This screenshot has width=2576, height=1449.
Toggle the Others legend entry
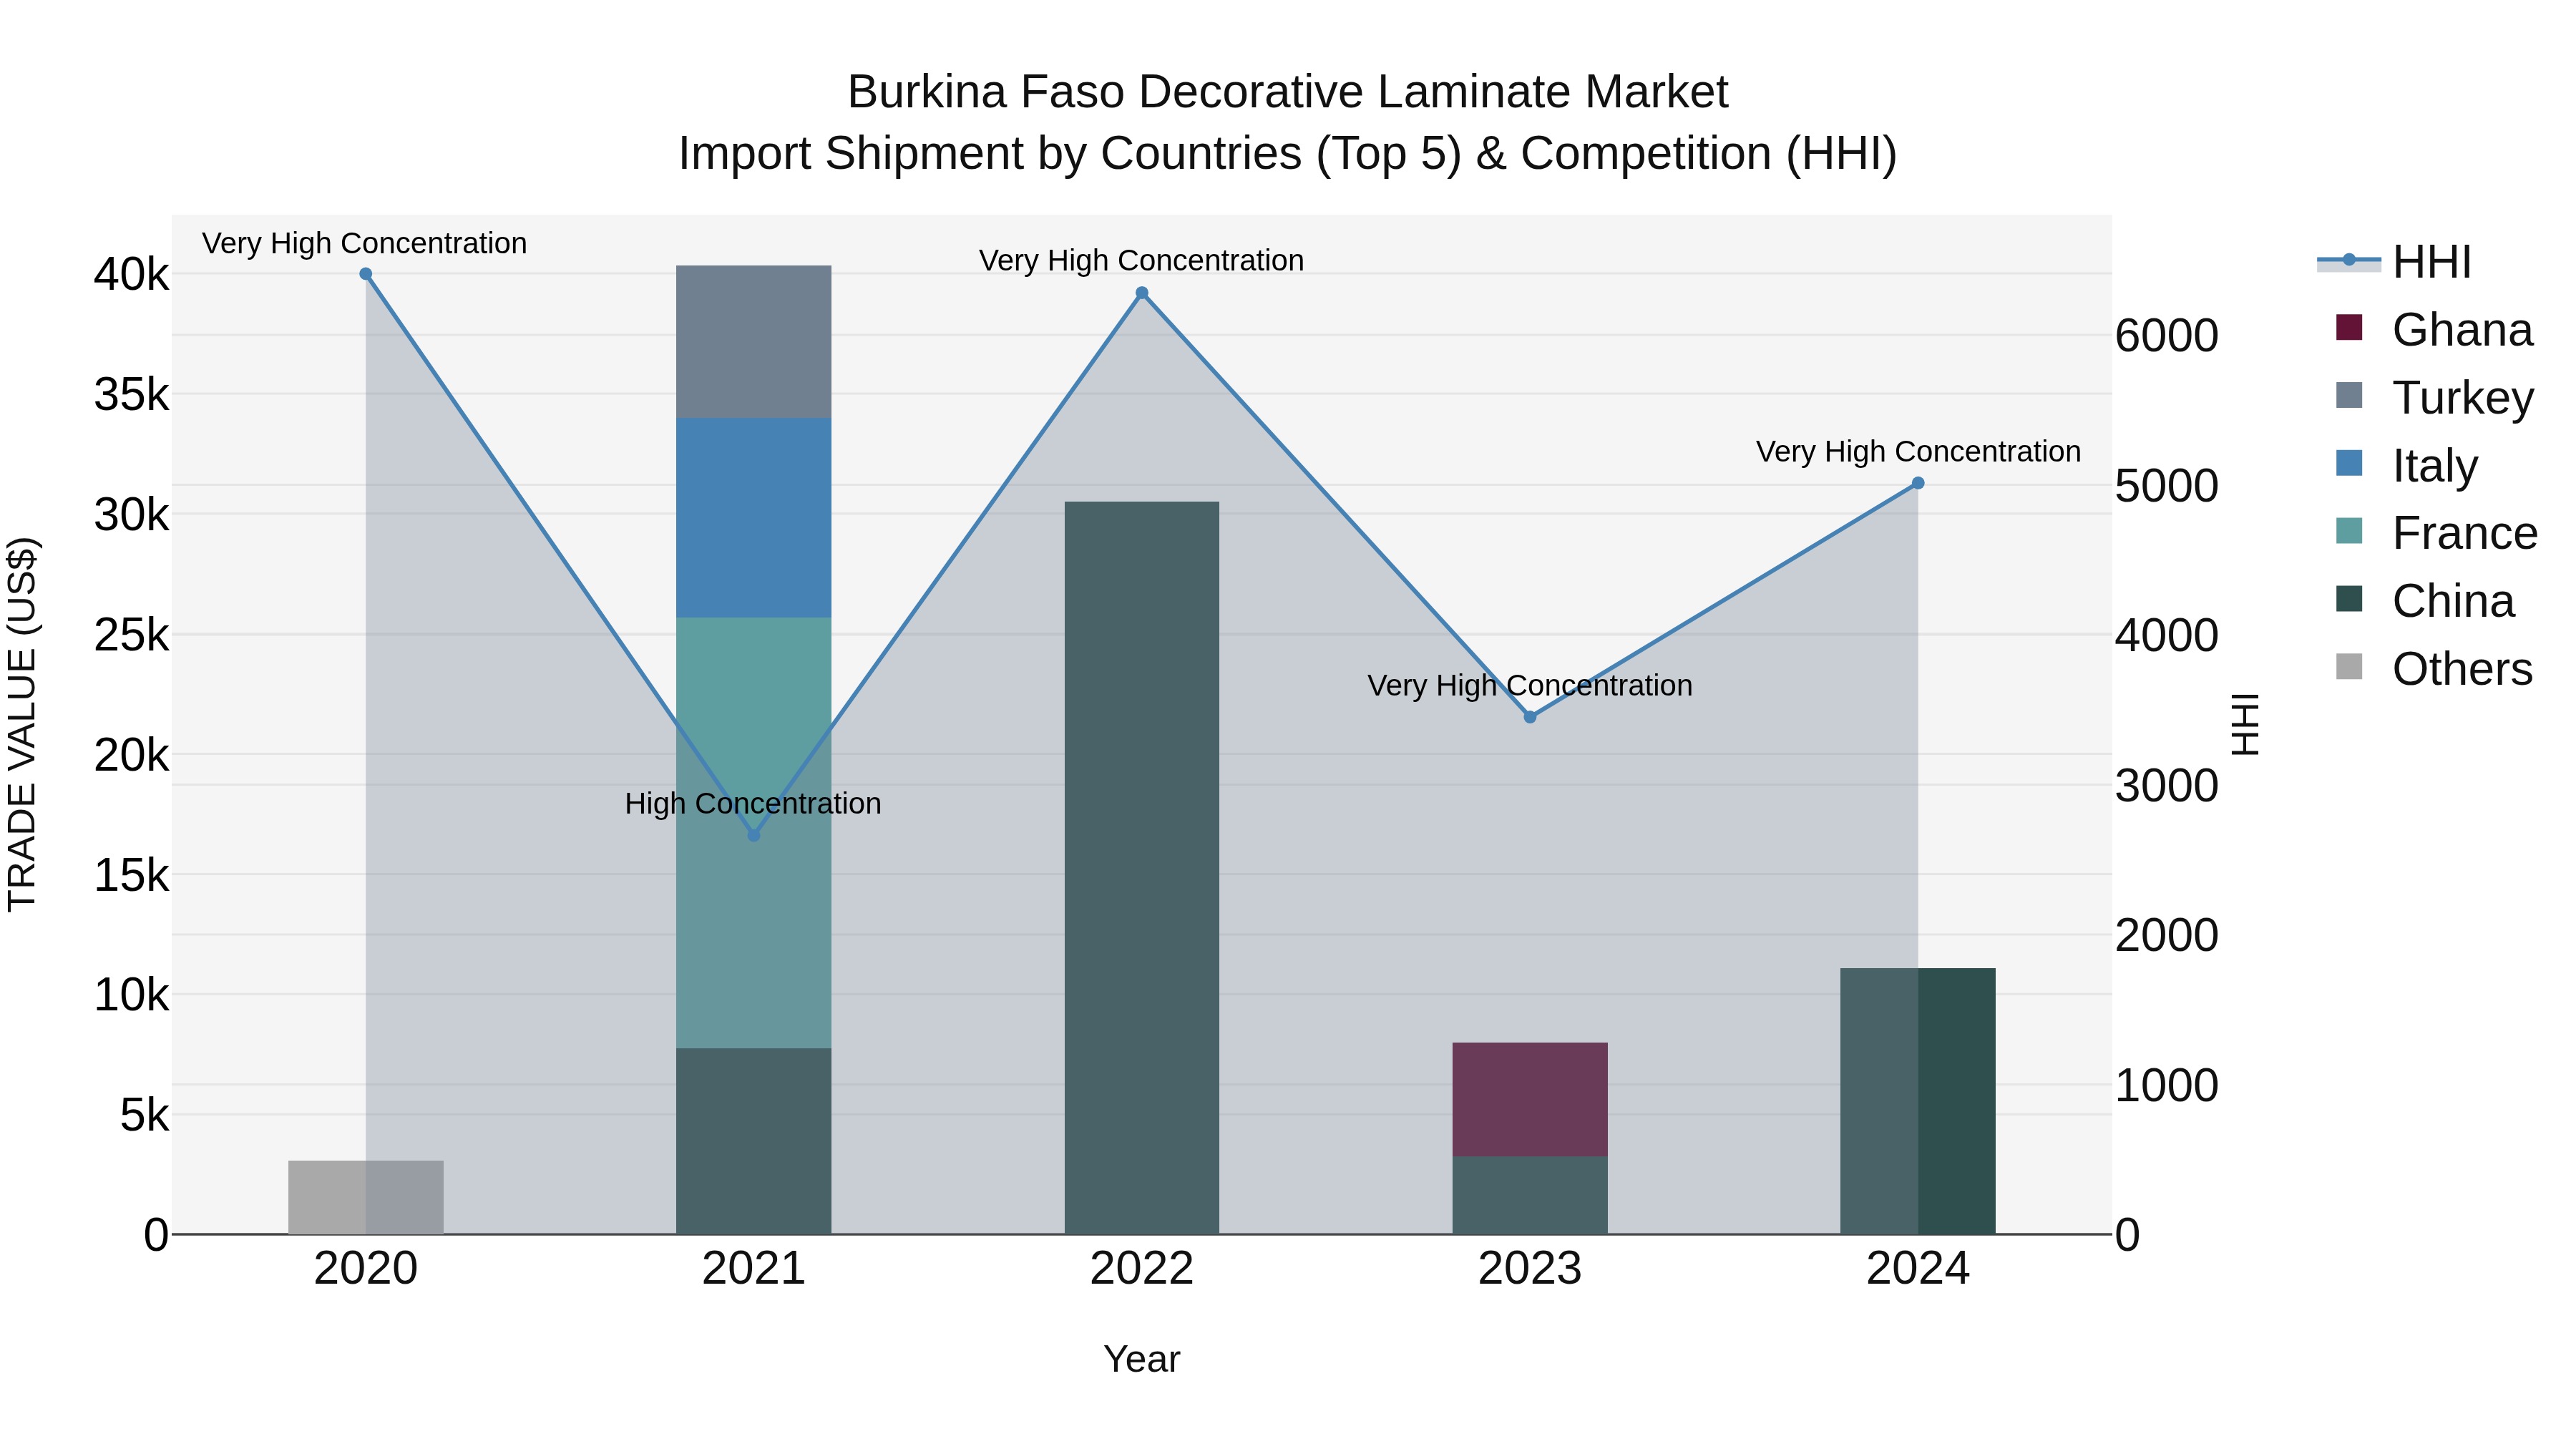[x=2434, y=669]
